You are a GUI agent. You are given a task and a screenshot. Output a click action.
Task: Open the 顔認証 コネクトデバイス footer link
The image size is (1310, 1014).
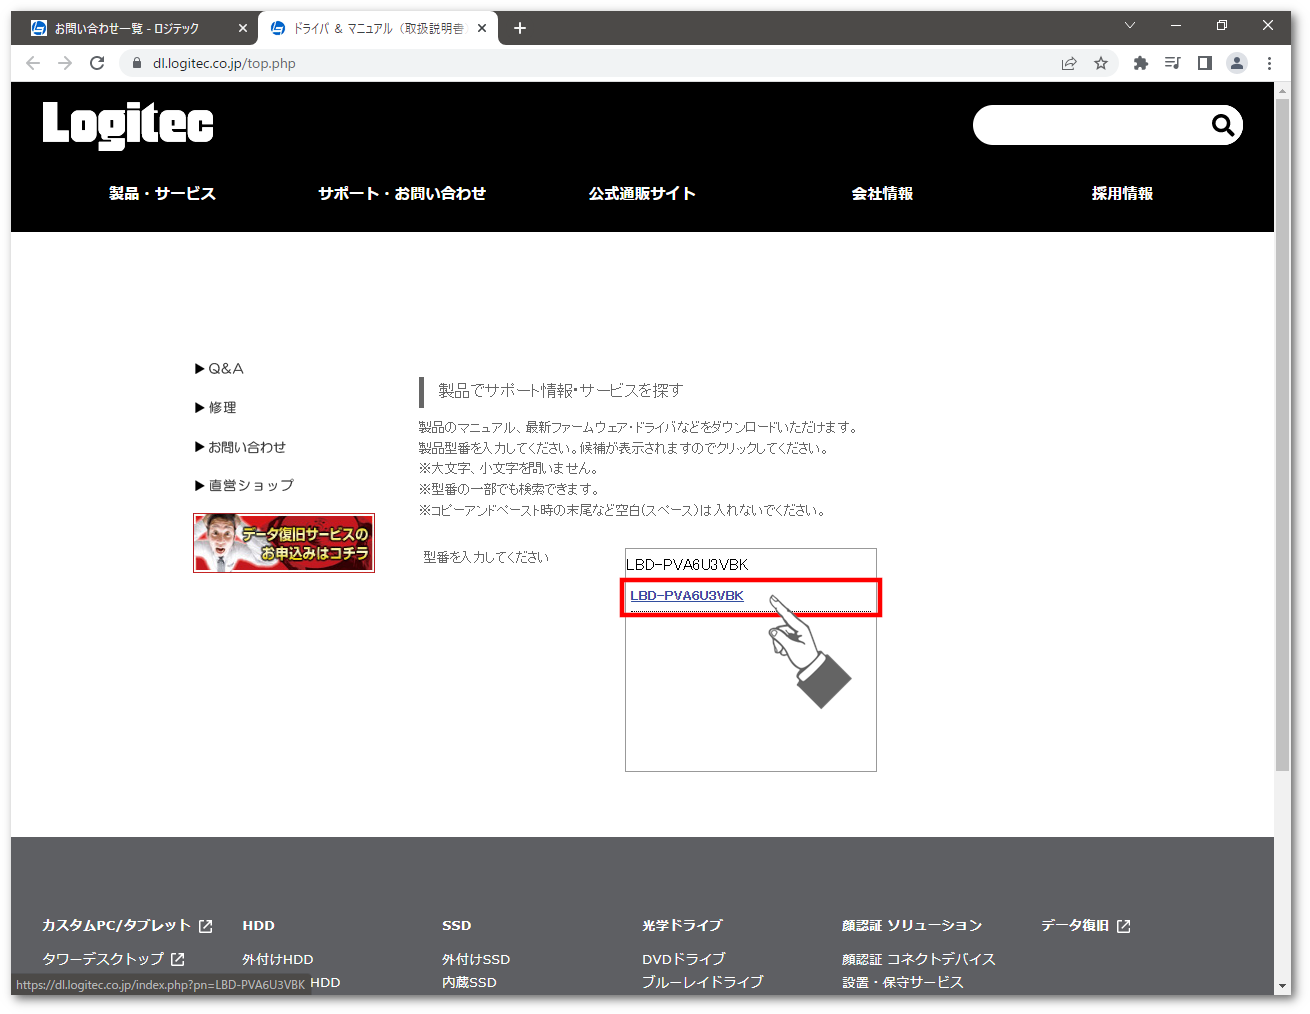[x=919, y=959]
